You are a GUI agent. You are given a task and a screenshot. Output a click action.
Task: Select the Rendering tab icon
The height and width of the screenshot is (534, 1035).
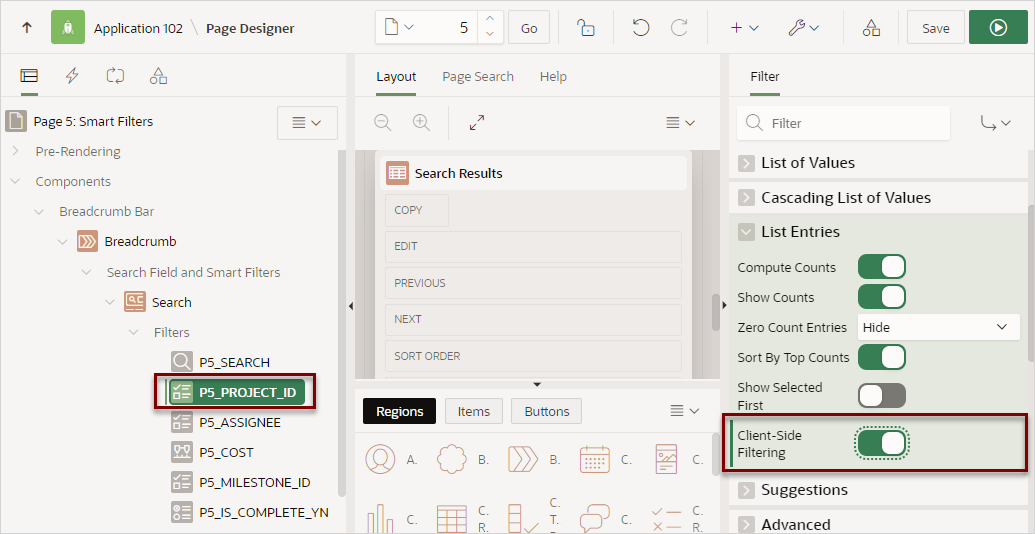click(29, 76)
